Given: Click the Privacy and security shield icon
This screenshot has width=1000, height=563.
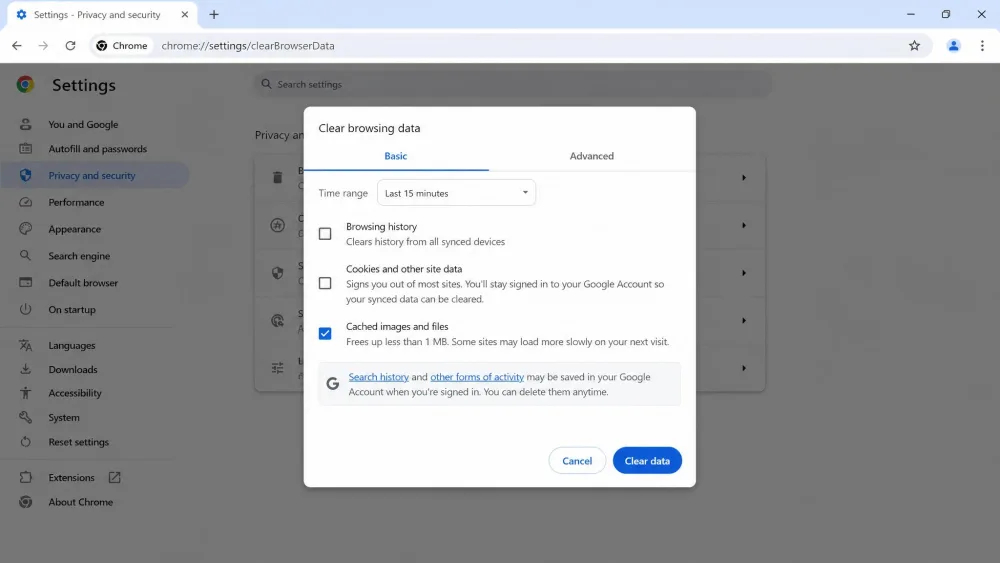Looking at the screenshot, I should coord(26,175).
